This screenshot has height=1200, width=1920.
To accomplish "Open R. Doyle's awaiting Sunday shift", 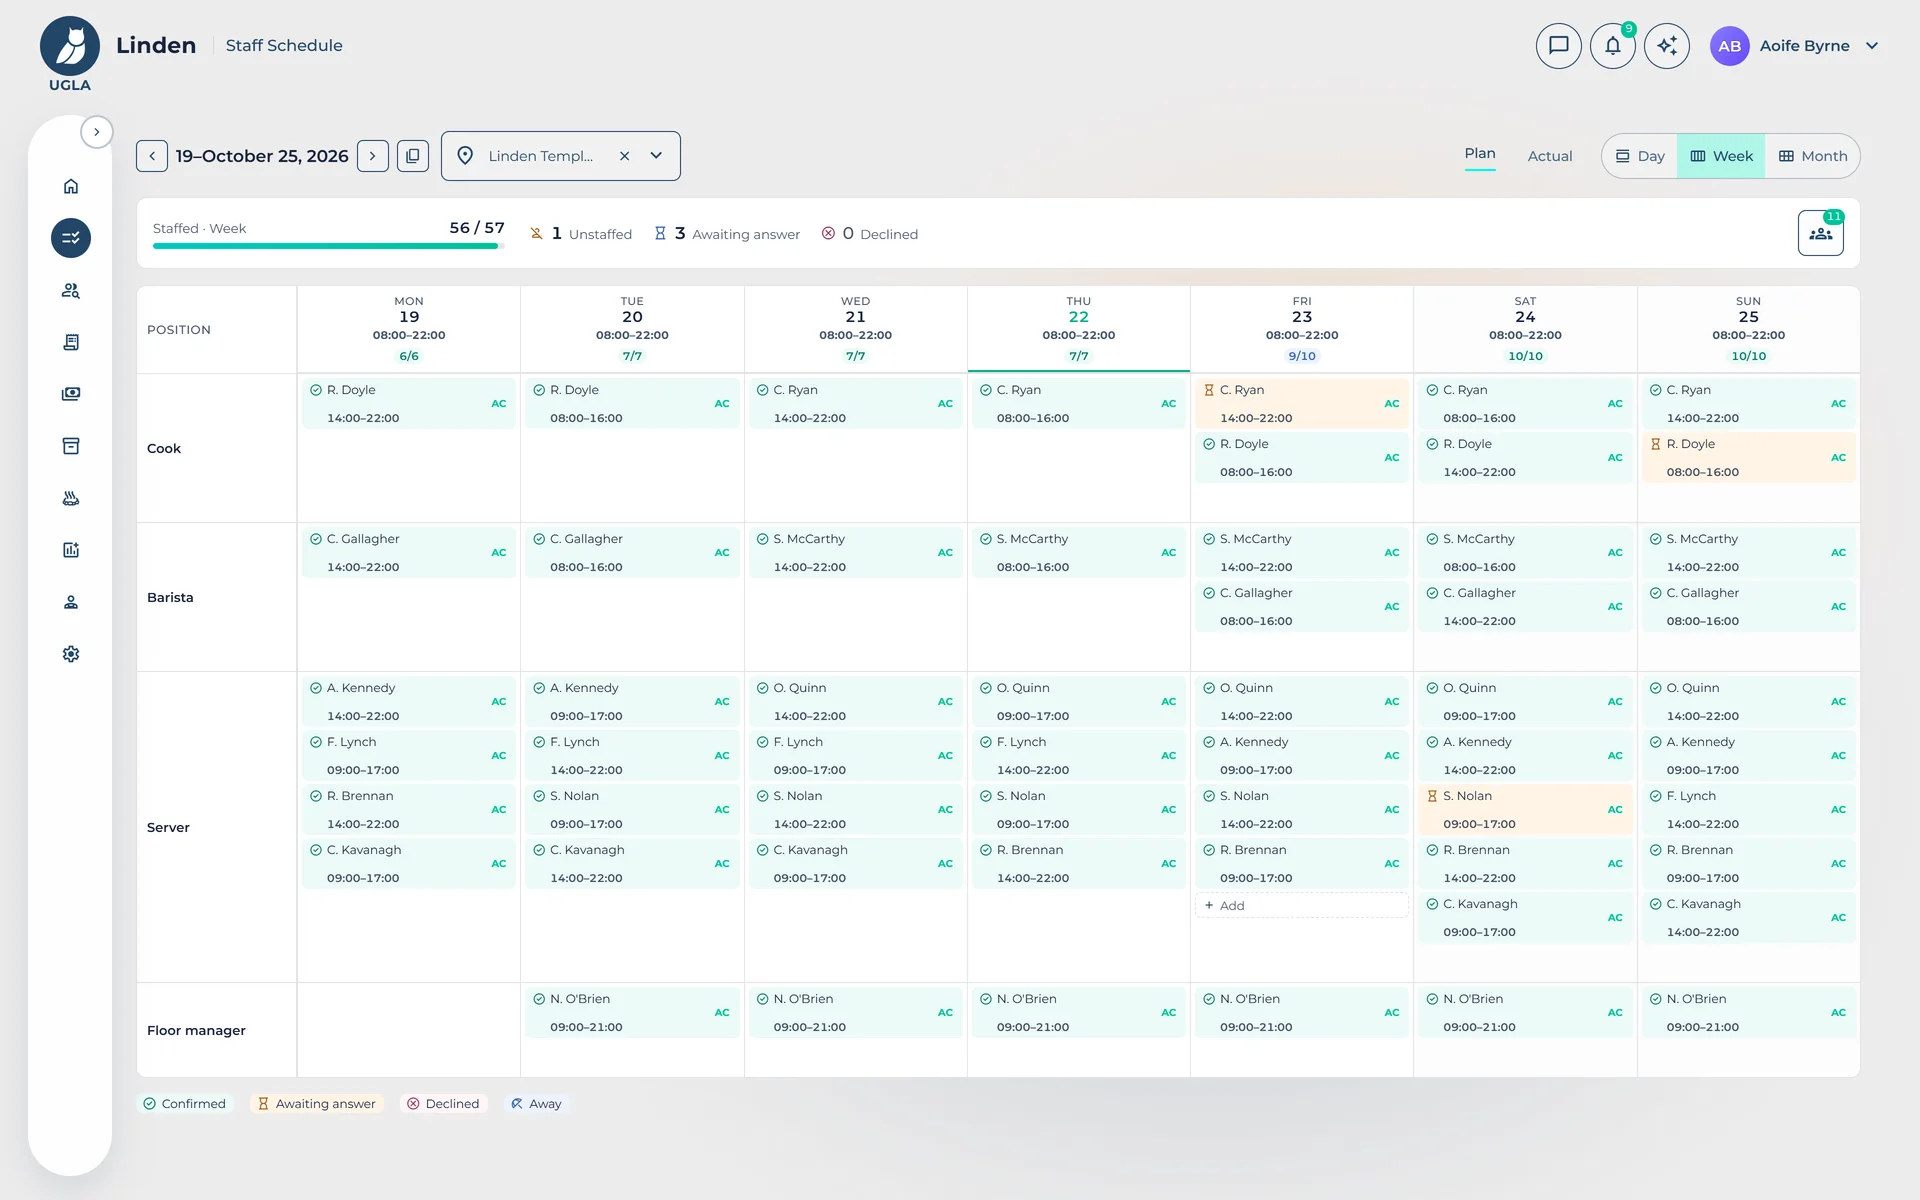I will pyautogui.click(x=1748, y=458).
